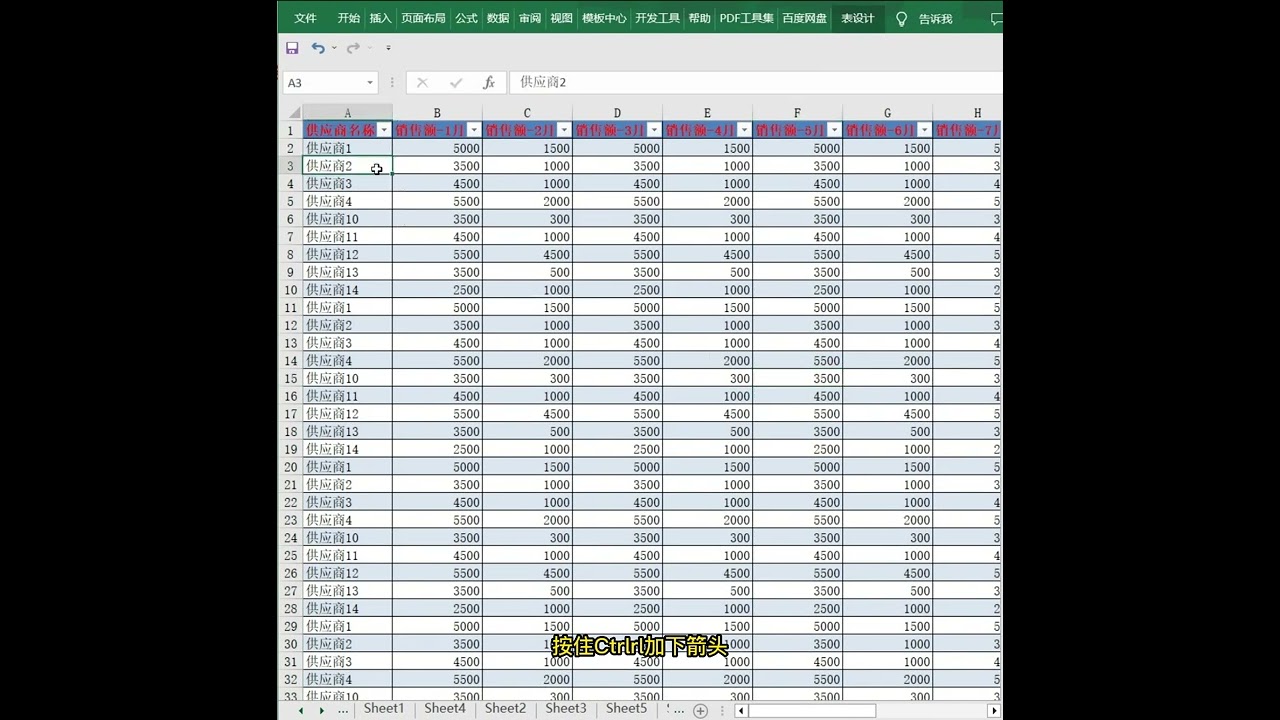Viewport: 1280px width, 720px height.
Task: Click cell A10 with 供应商14
Action: (347, 290)
